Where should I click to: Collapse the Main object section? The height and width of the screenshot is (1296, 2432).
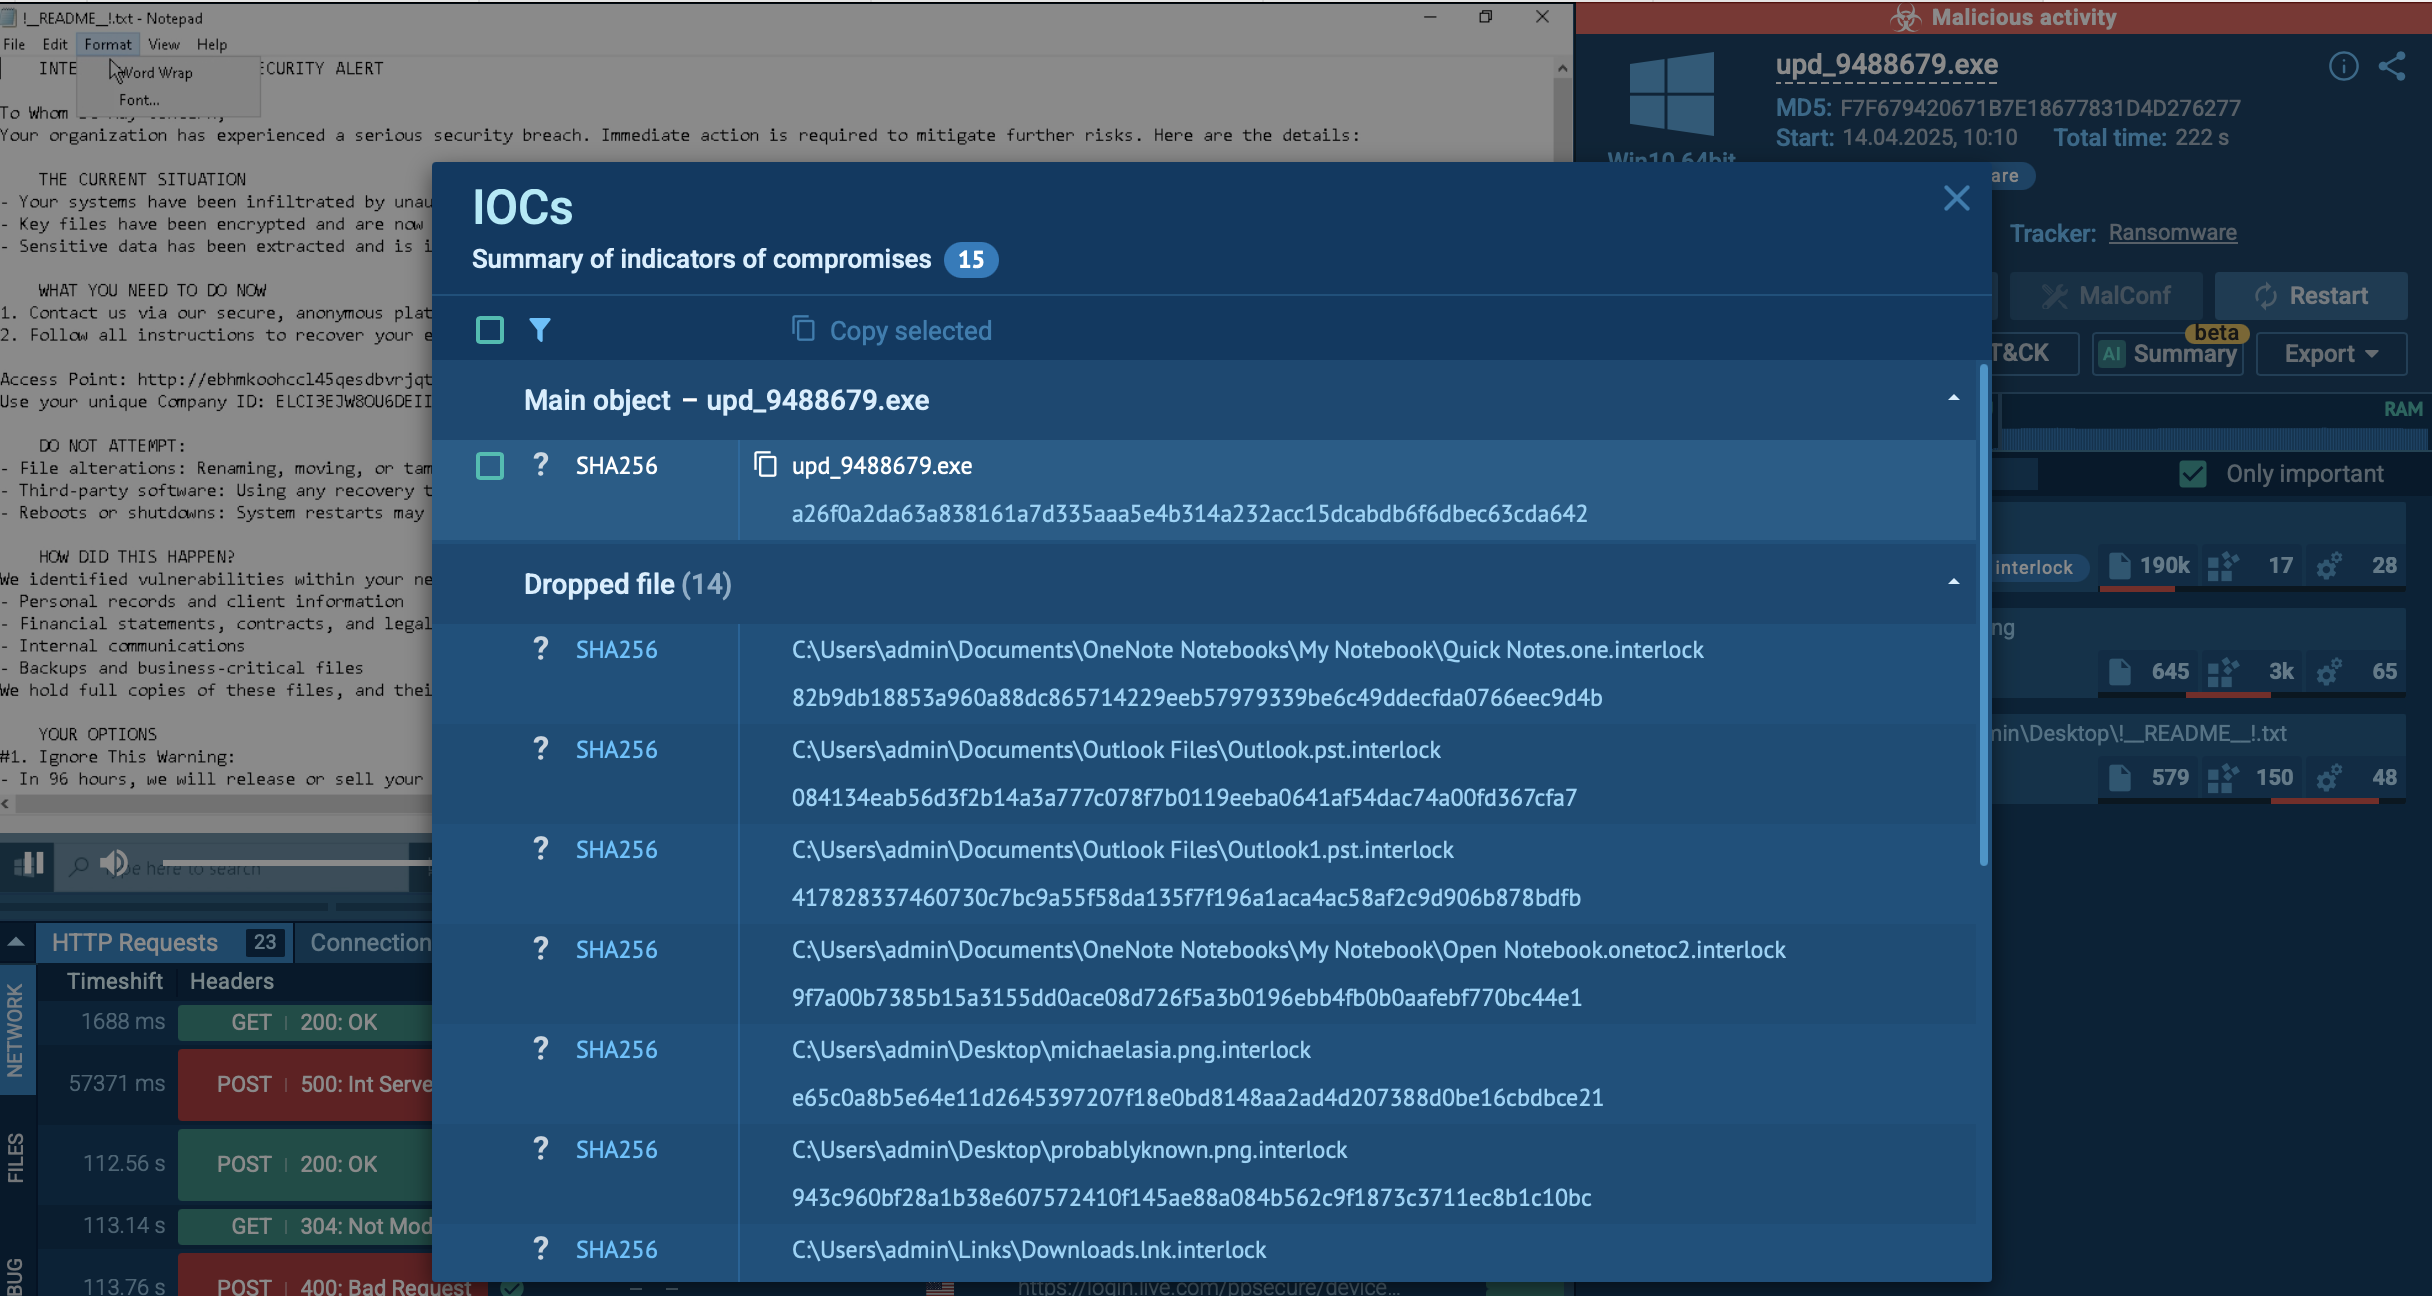click(x=1953, y=399)
